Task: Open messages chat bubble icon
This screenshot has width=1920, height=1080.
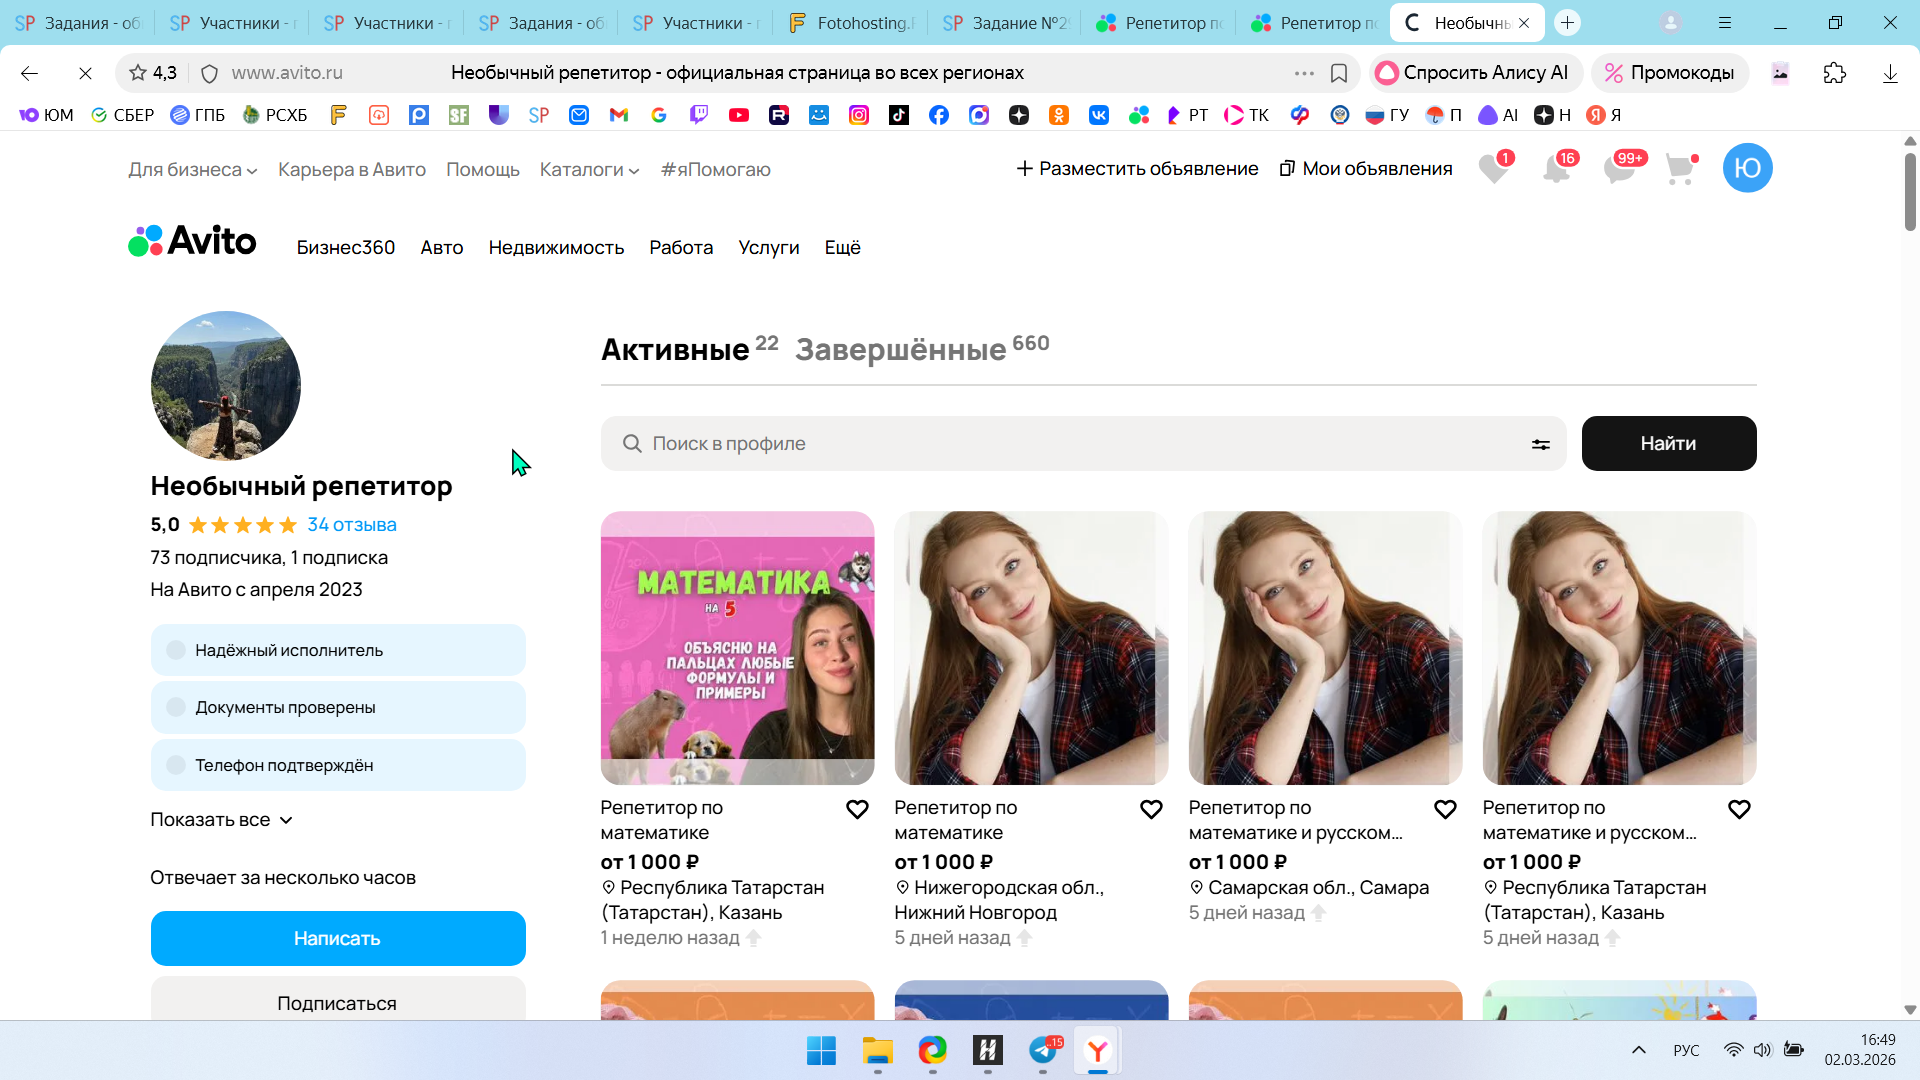Action: tap(1619, 169)
